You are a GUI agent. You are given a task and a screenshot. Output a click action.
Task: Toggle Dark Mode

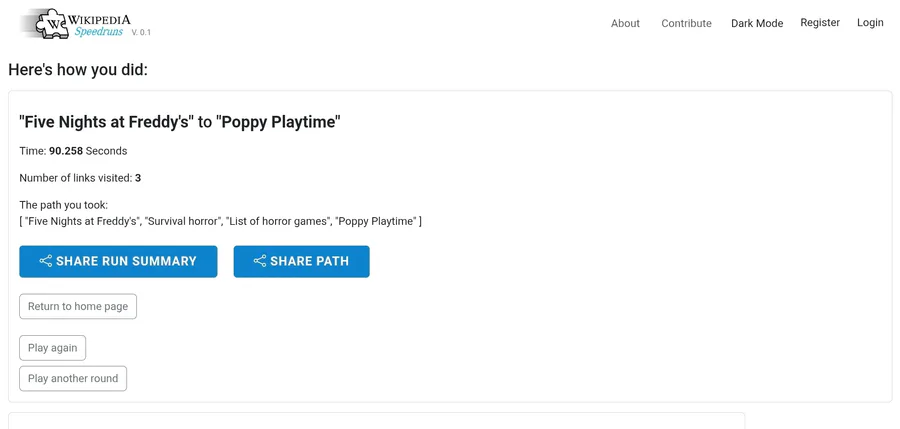point(757,24)
